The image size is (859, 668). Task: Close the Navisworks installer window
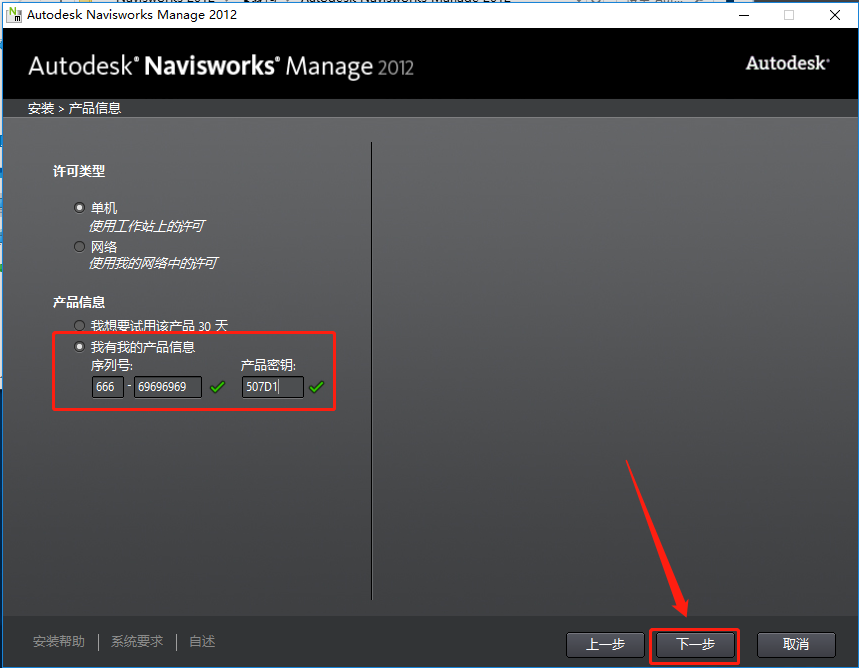[834, 15]
